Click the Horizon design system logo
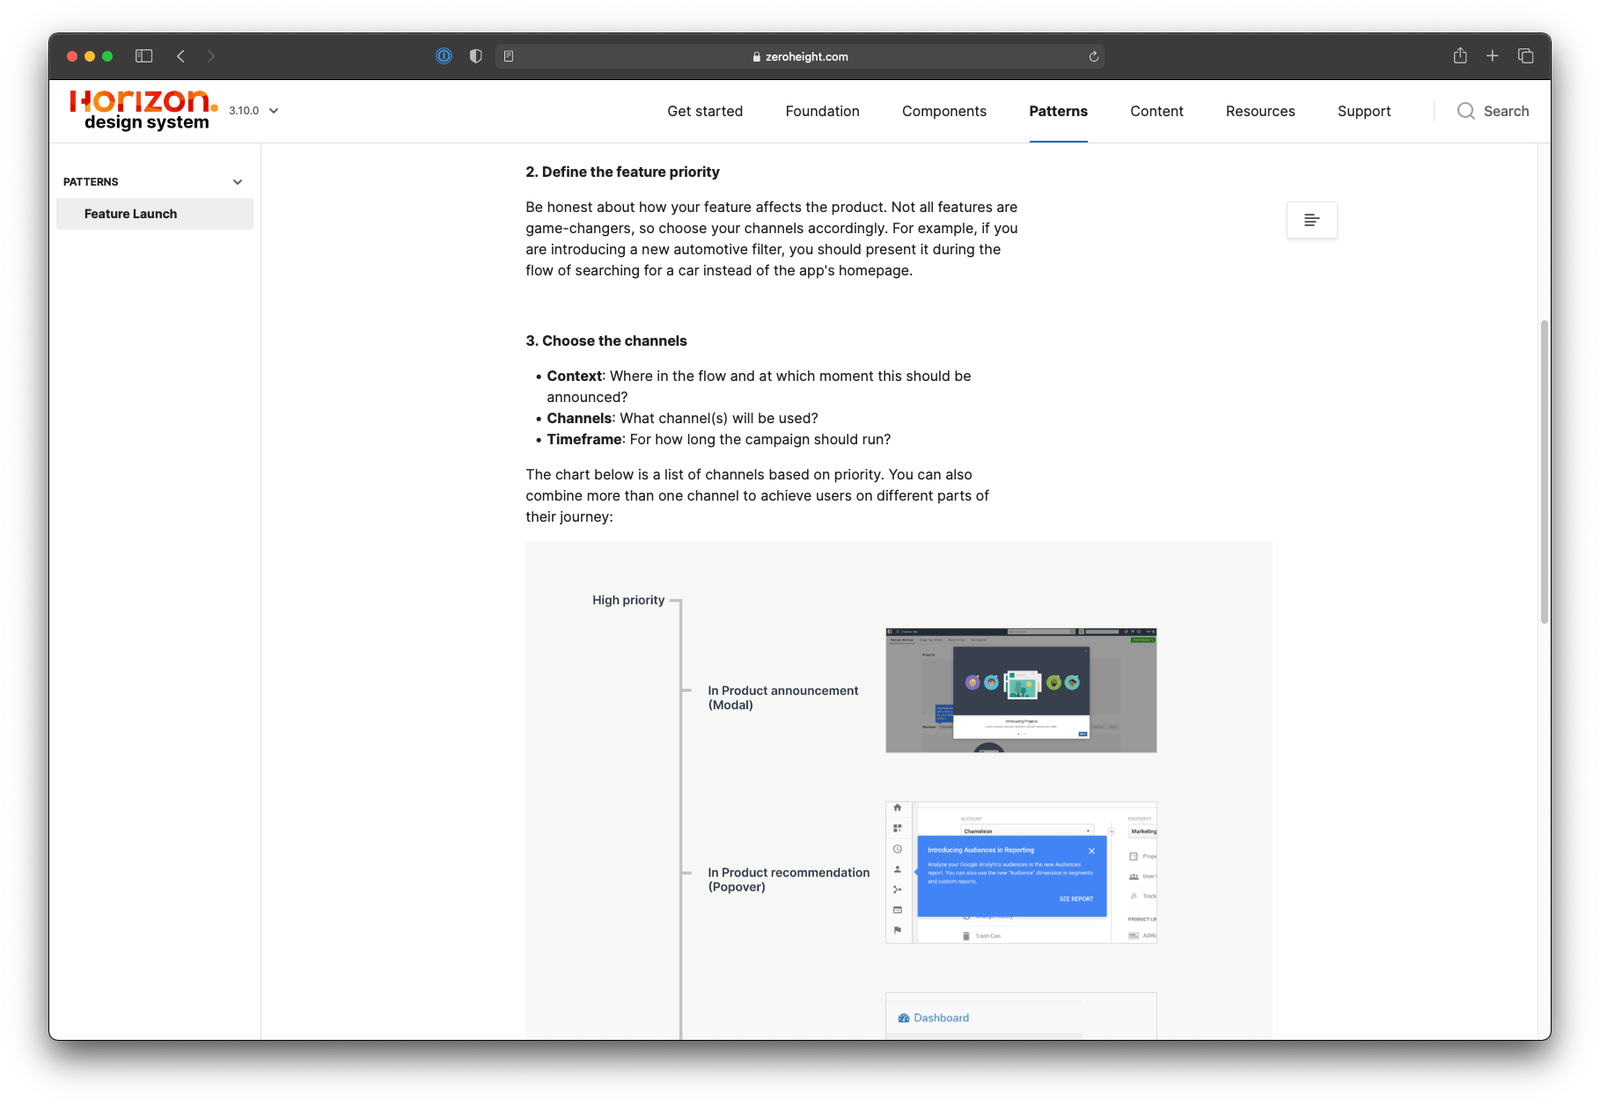Screen dimensions: 1600x1105 (x=143, y=110)
